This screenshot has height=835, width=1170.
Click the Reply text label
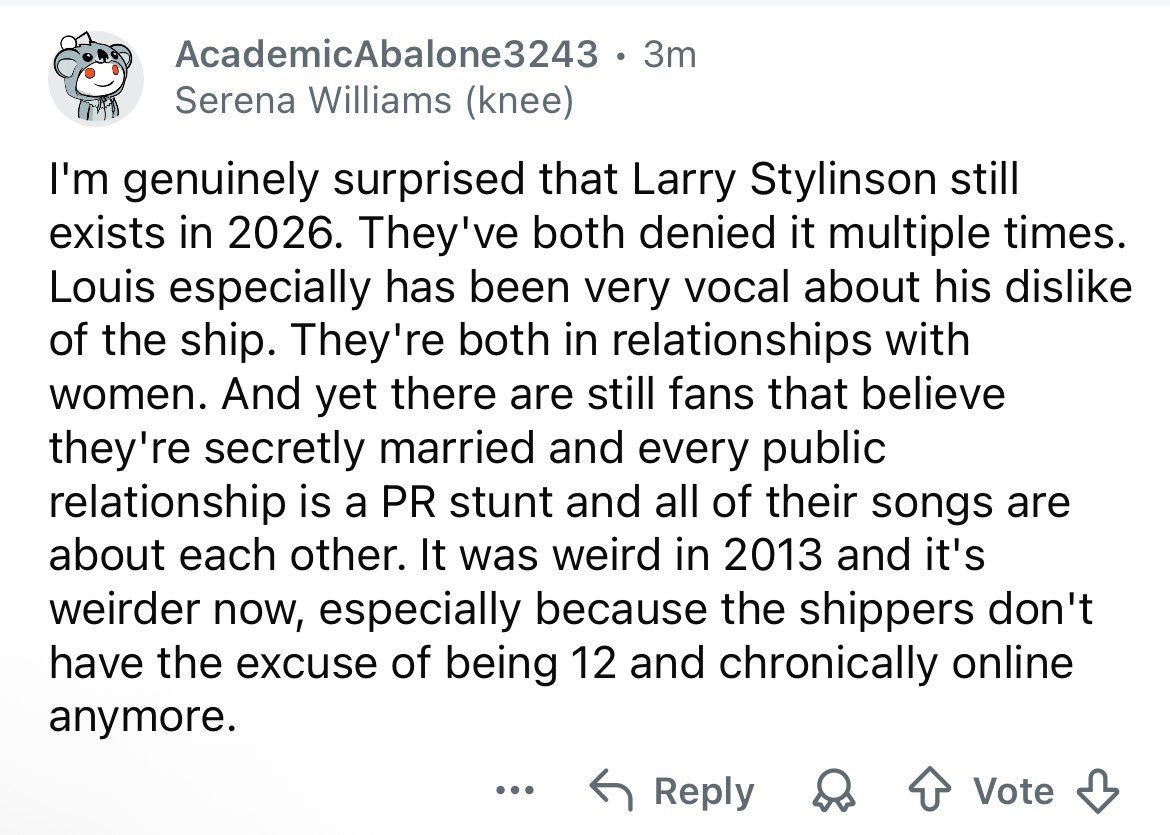[704, 792]
